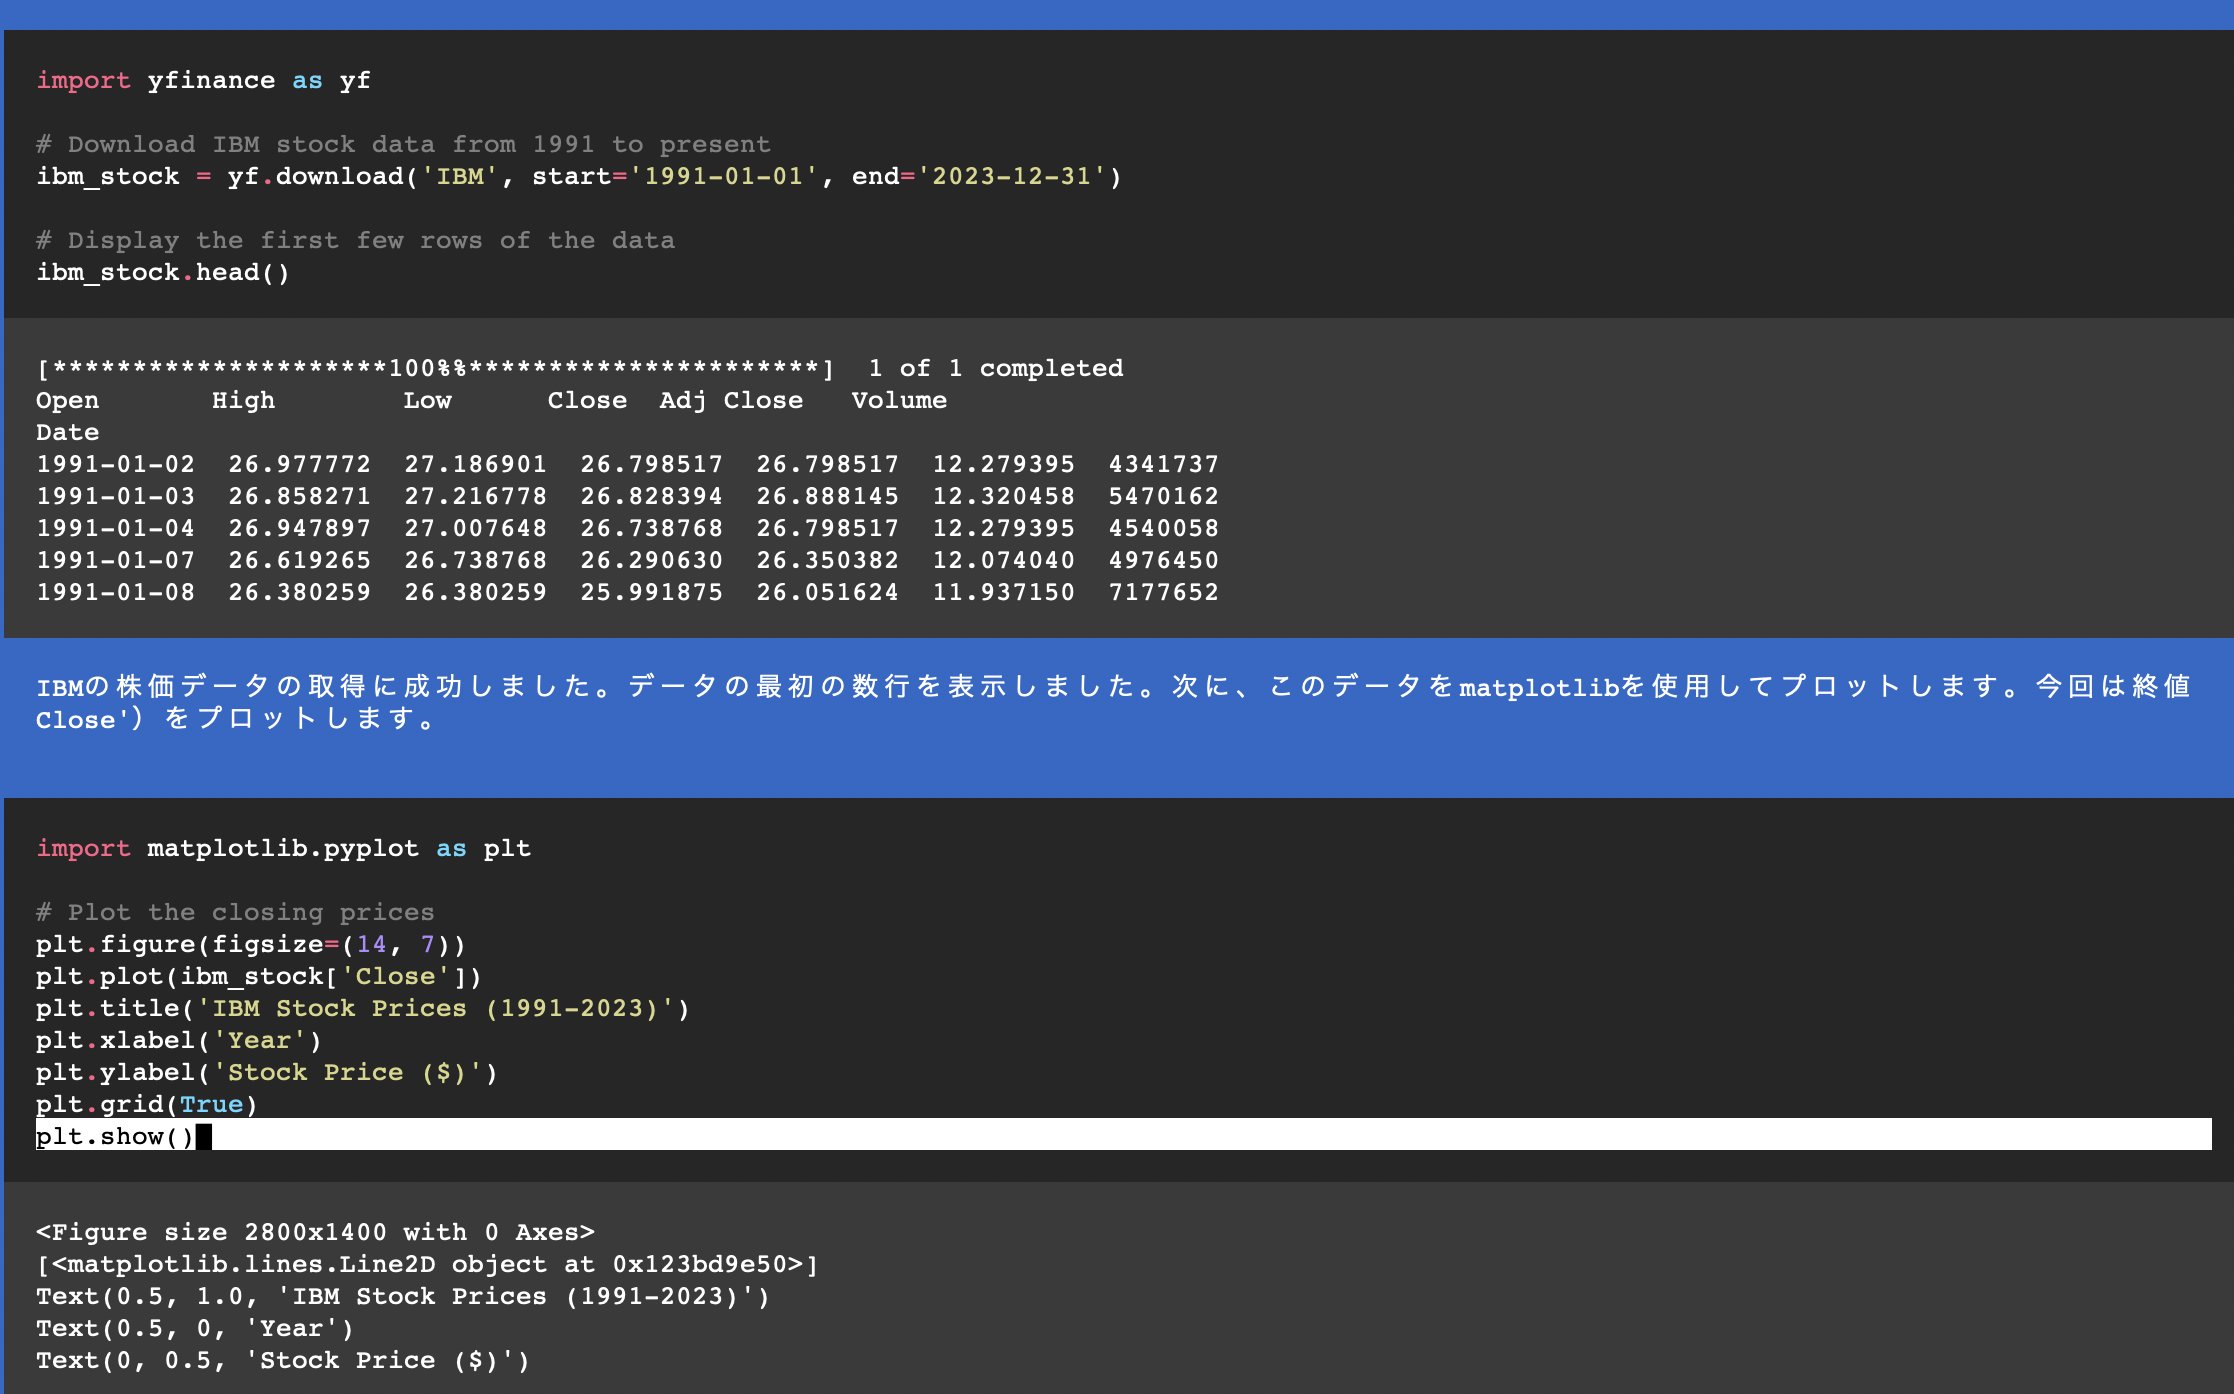2234x1394 pixels.
Task: Click the '<Figure size 2800x1400' output line
Action: (x=315, y=1231)
